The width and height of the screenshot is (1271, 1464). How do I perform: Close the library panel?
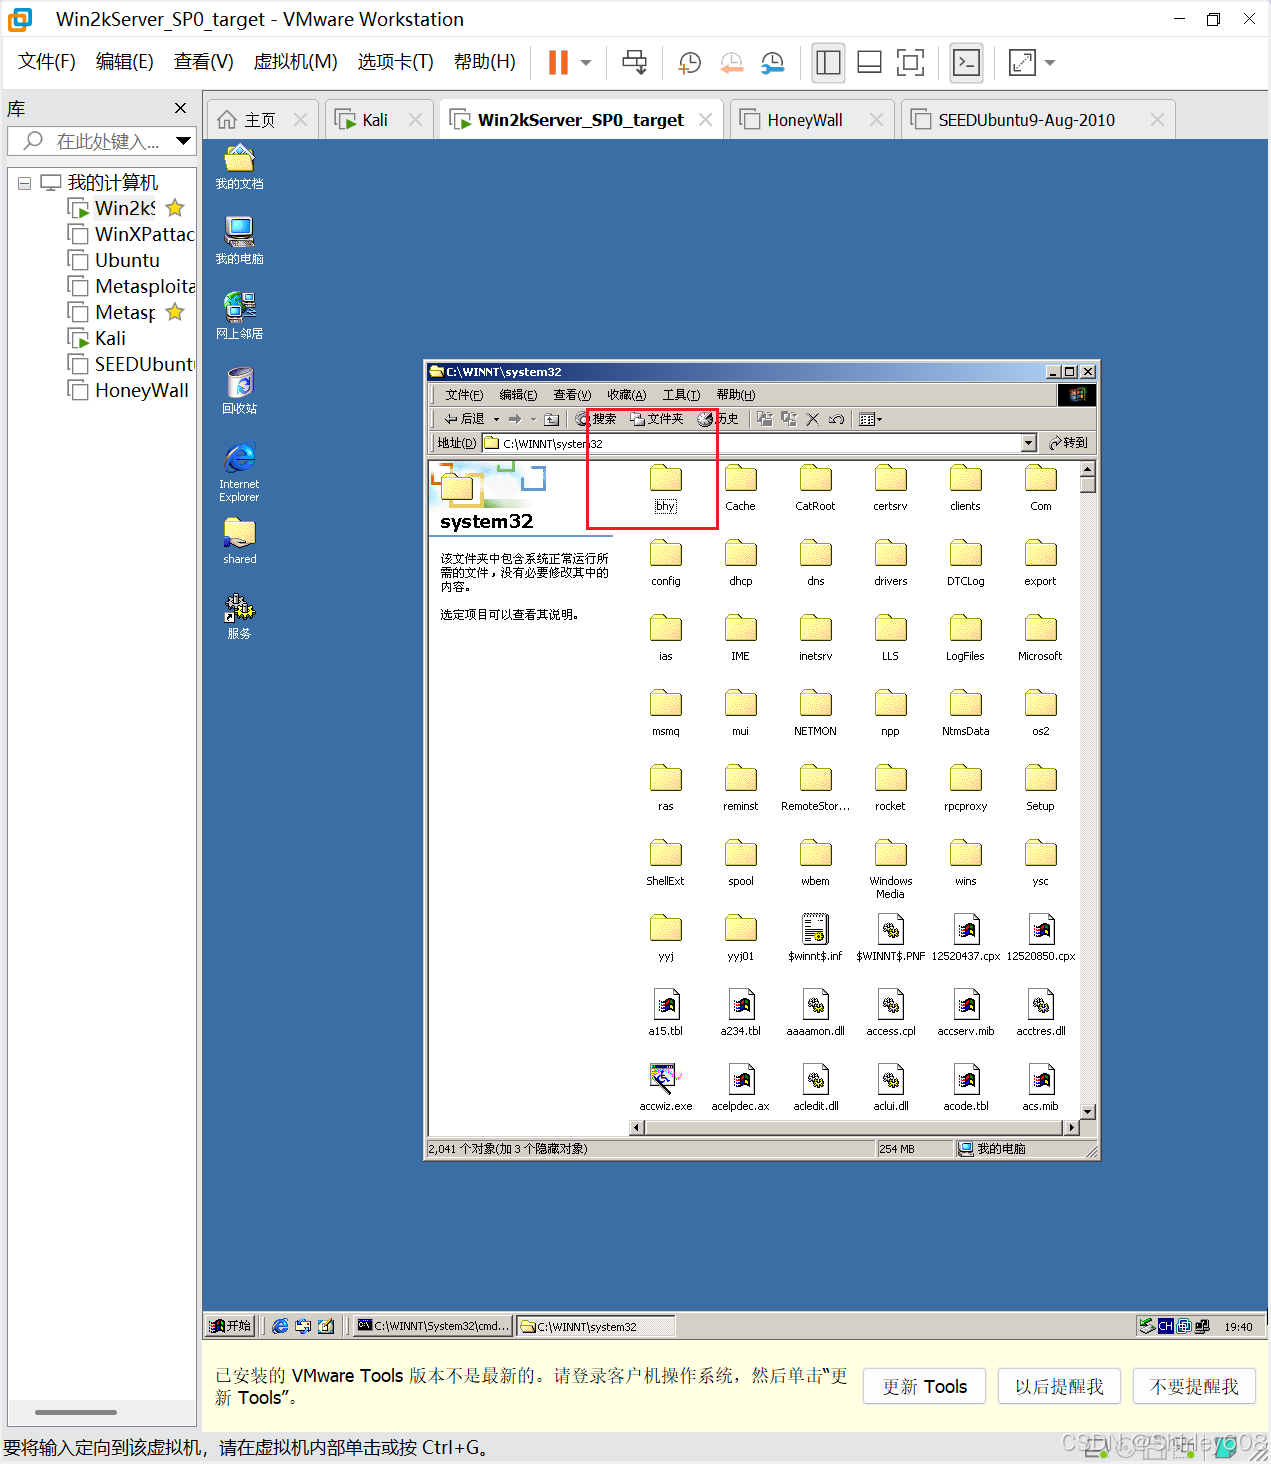pos(180,108)
